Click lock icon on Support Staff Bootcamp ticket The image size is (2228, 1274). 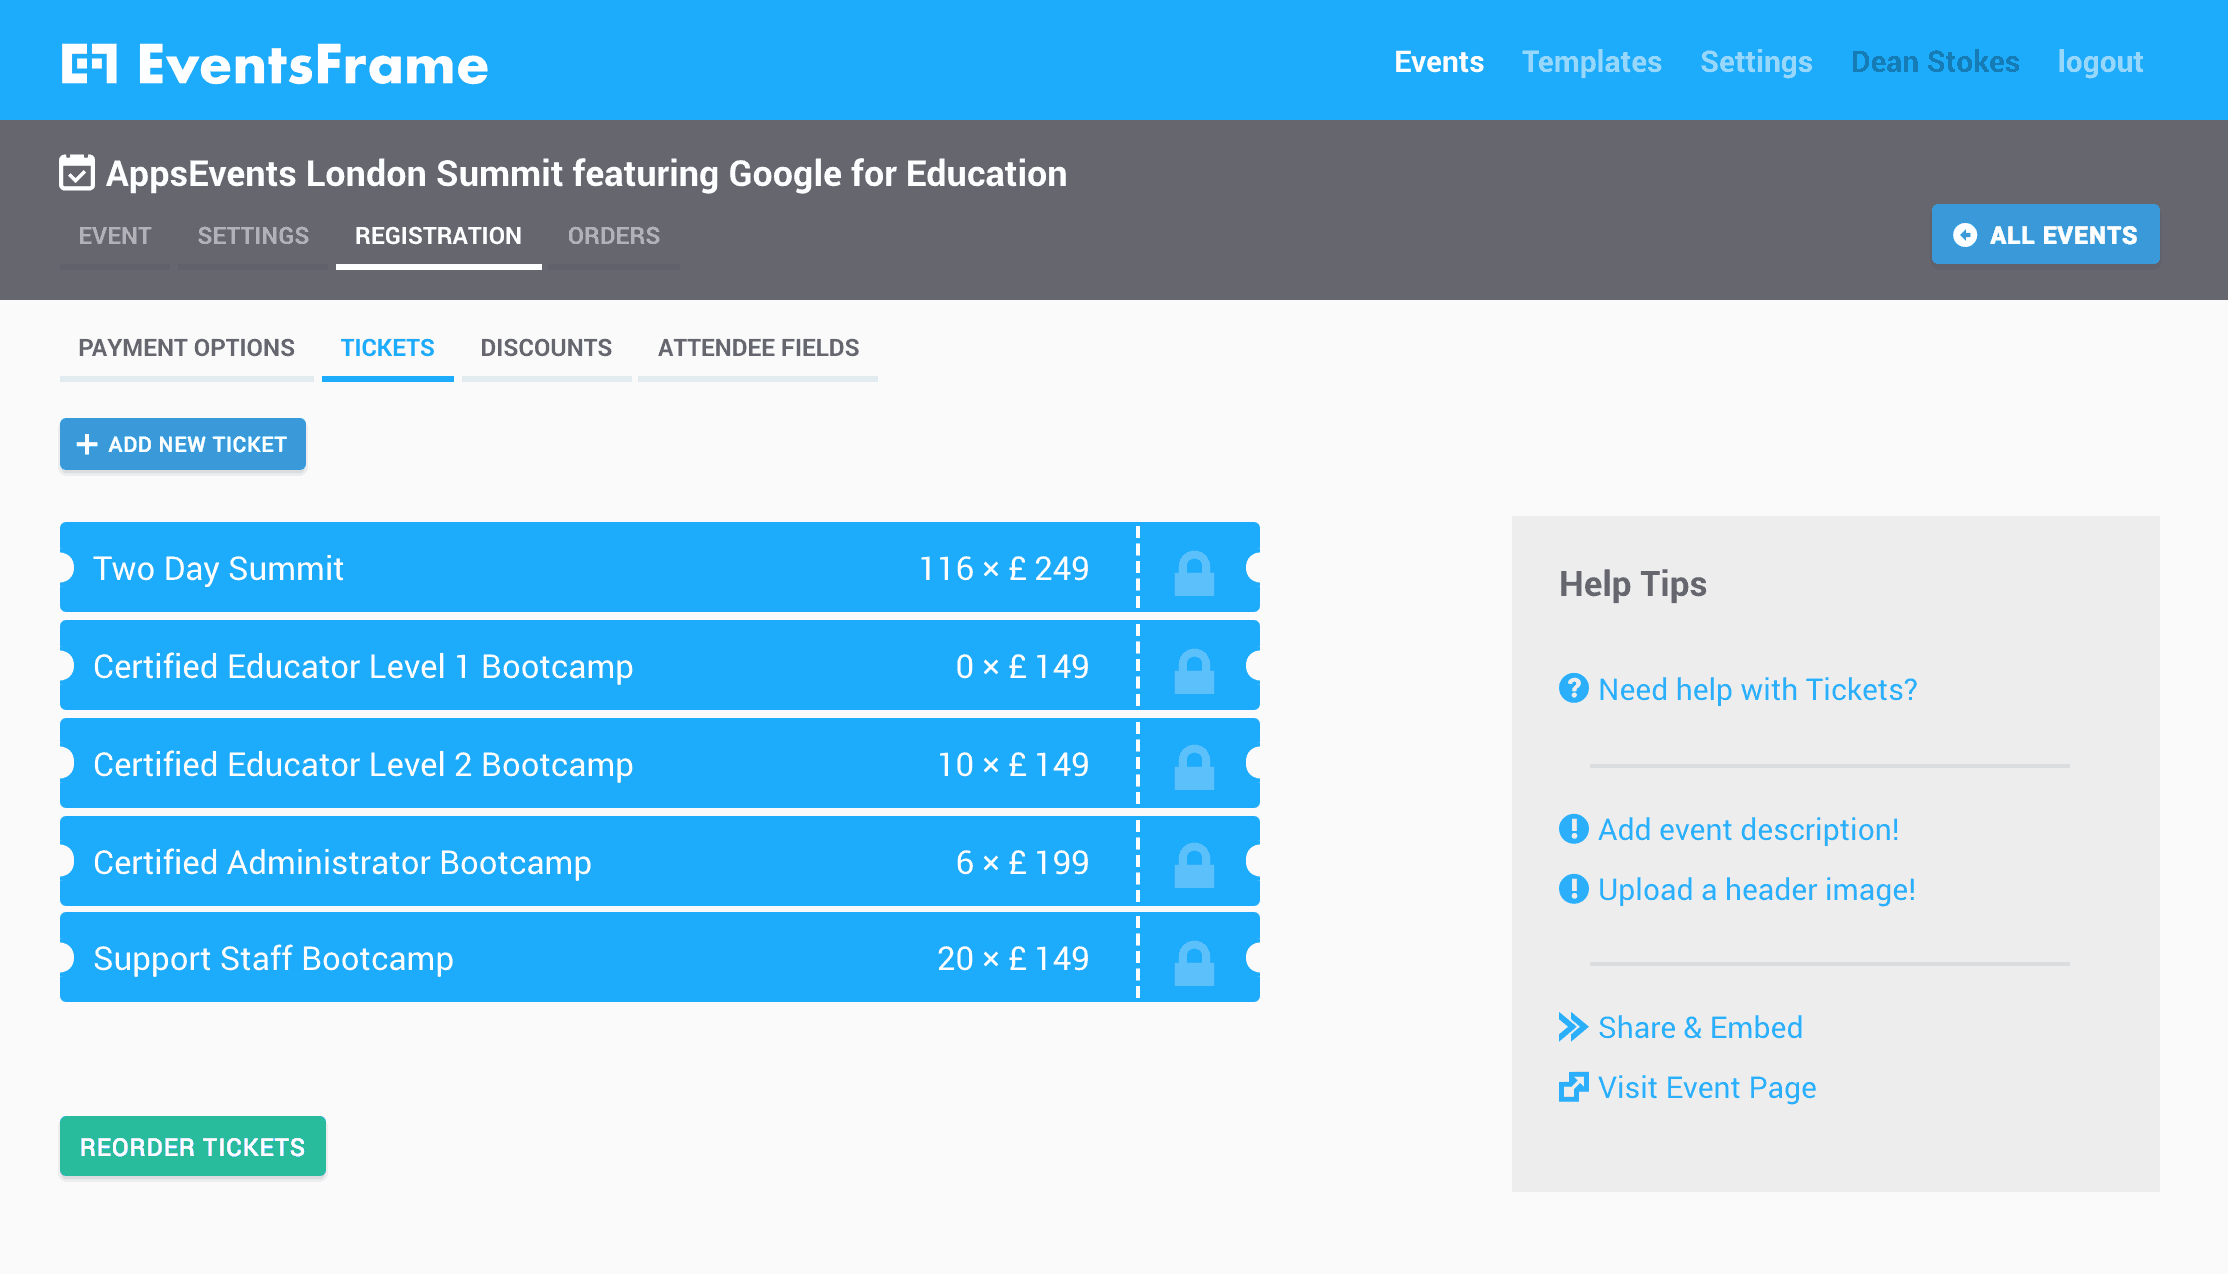[x=1194, y=962]
